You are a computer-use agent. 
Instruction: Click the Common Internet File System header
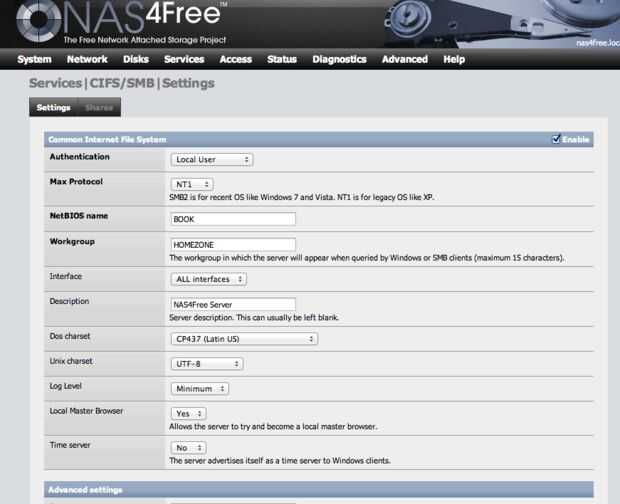(x=319, y=140)
